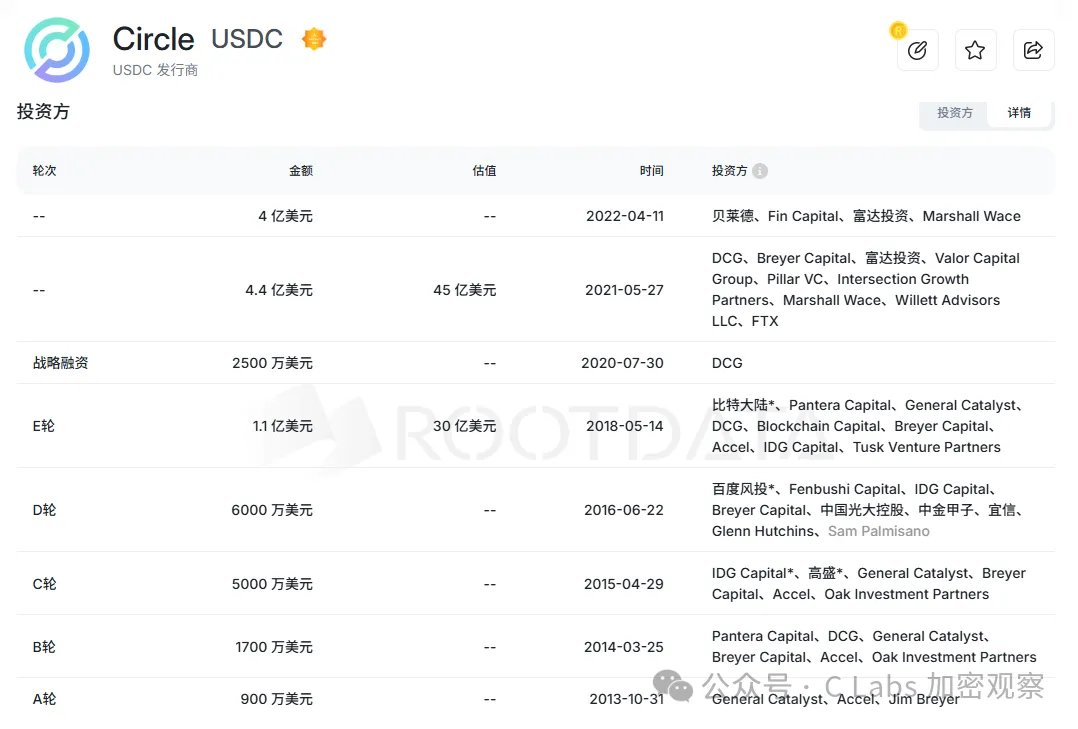Click the star favorite icon

[975, 50]
